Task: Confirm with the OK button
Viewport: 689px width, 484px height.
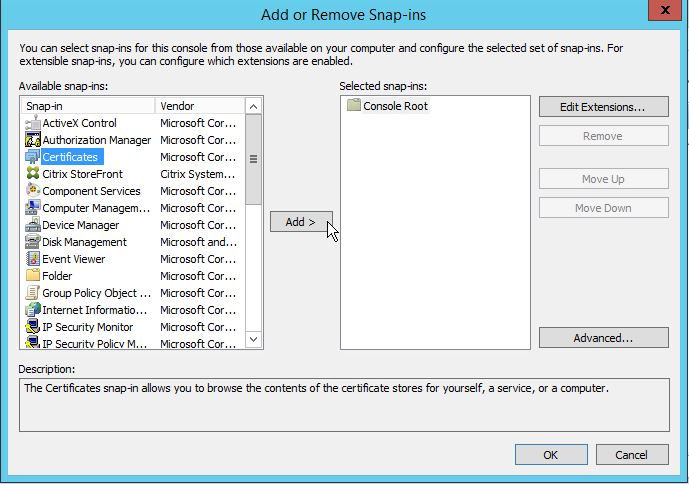Action: (x=551, y=455)
